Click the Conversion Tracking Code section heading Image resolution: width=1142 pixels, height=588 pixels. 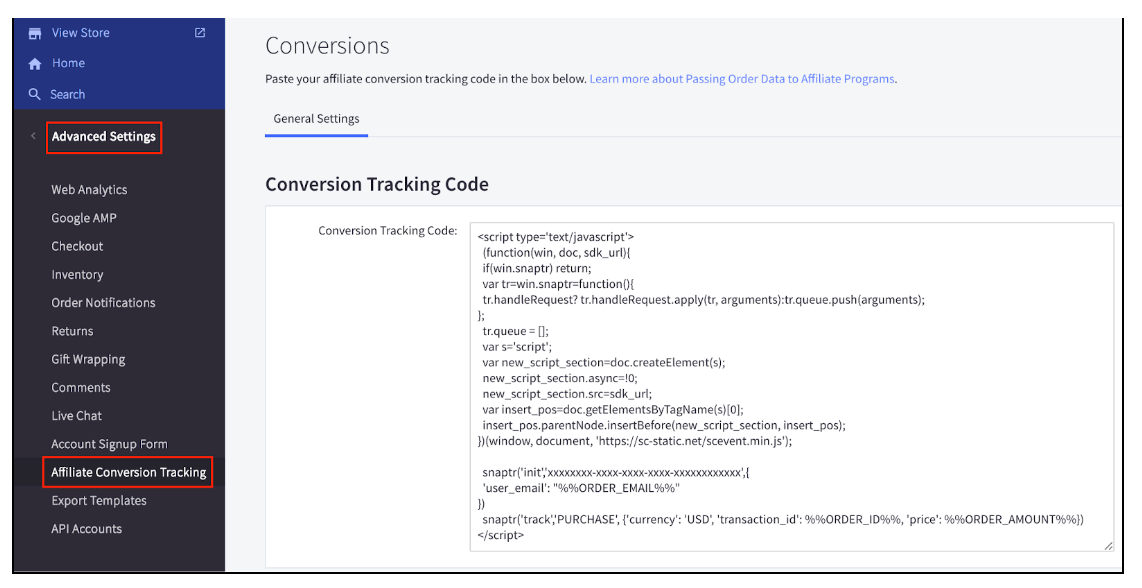(x=377, y=184)
